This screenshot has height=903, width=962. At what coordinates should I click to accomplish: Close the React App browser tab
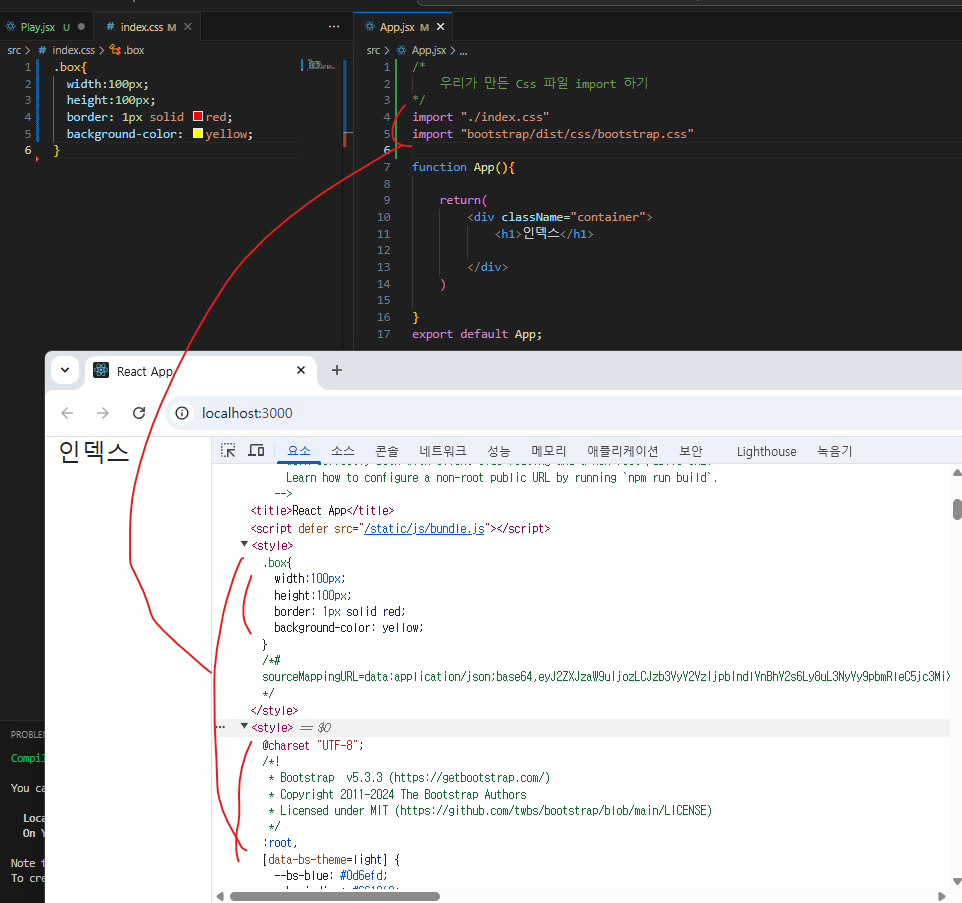pyautogui.click(x=301, y=370)
